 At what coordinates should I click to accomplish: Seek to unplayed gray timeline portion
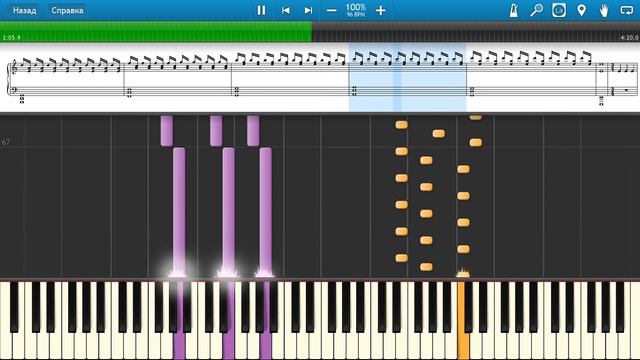(x=476, y=31)
